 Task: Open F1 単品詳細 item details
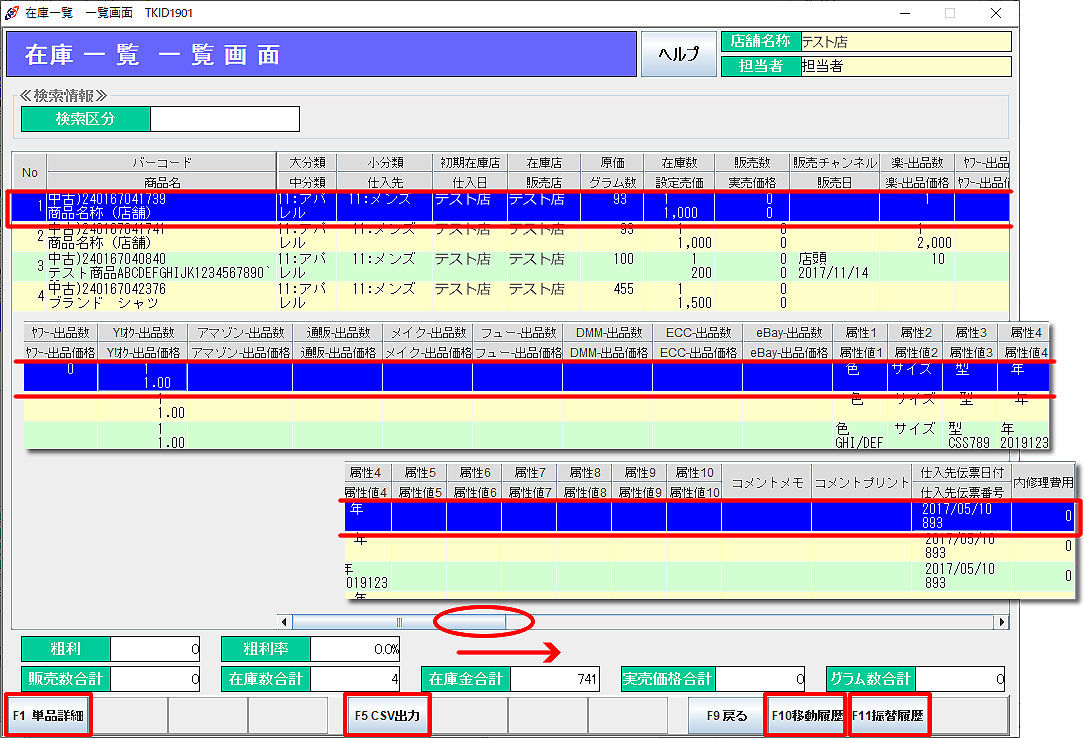click(x=48, y=716)
